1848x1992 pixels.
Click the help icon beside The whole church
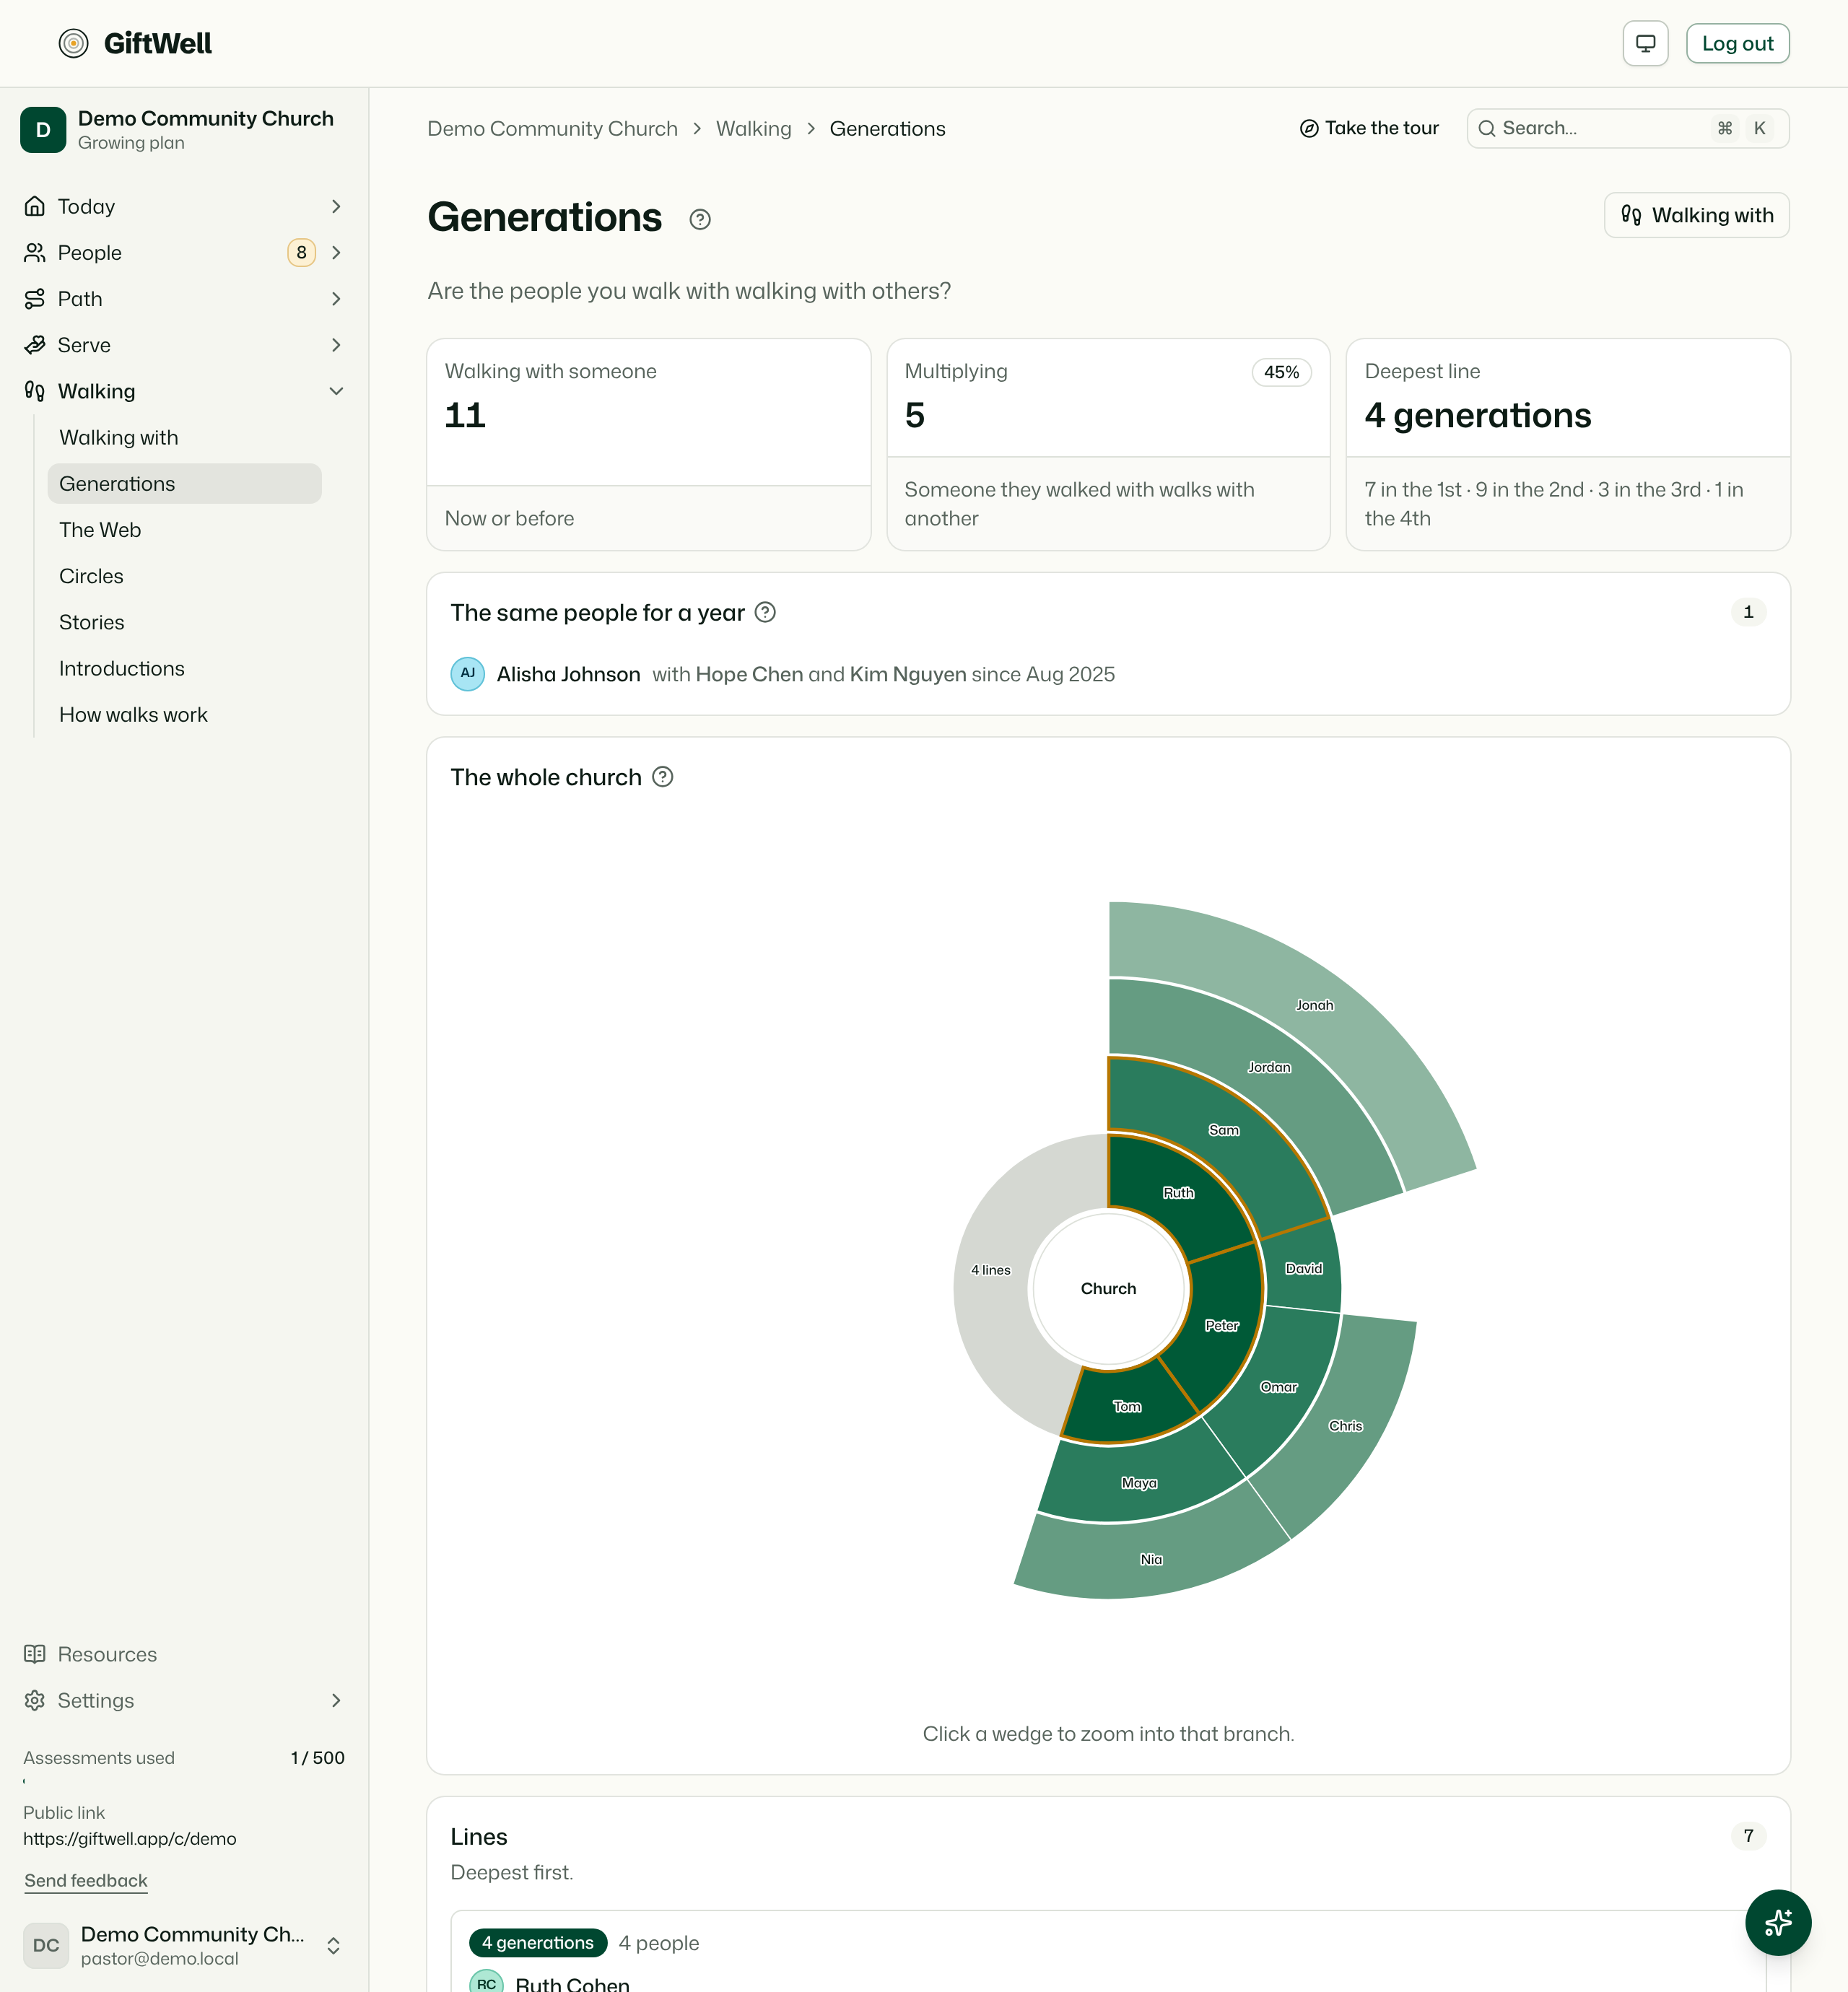click(663, 777)
